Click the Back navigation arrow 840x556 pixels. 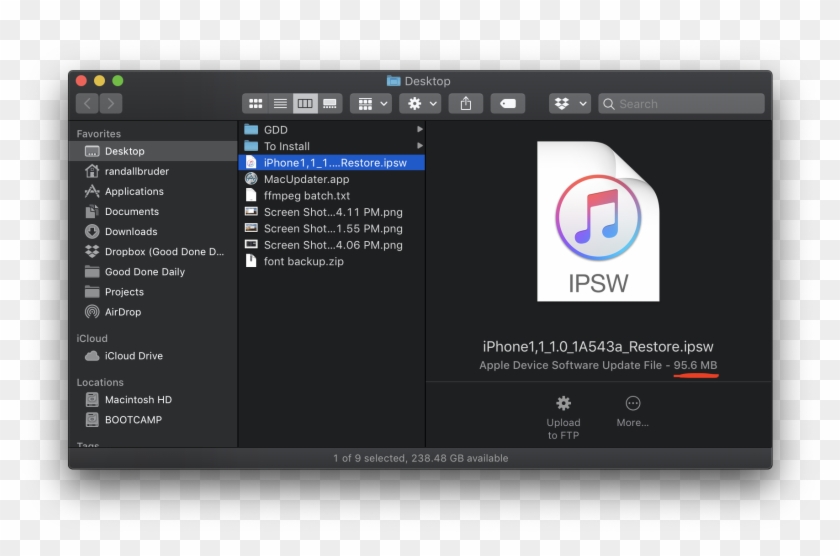click(87, 104)
